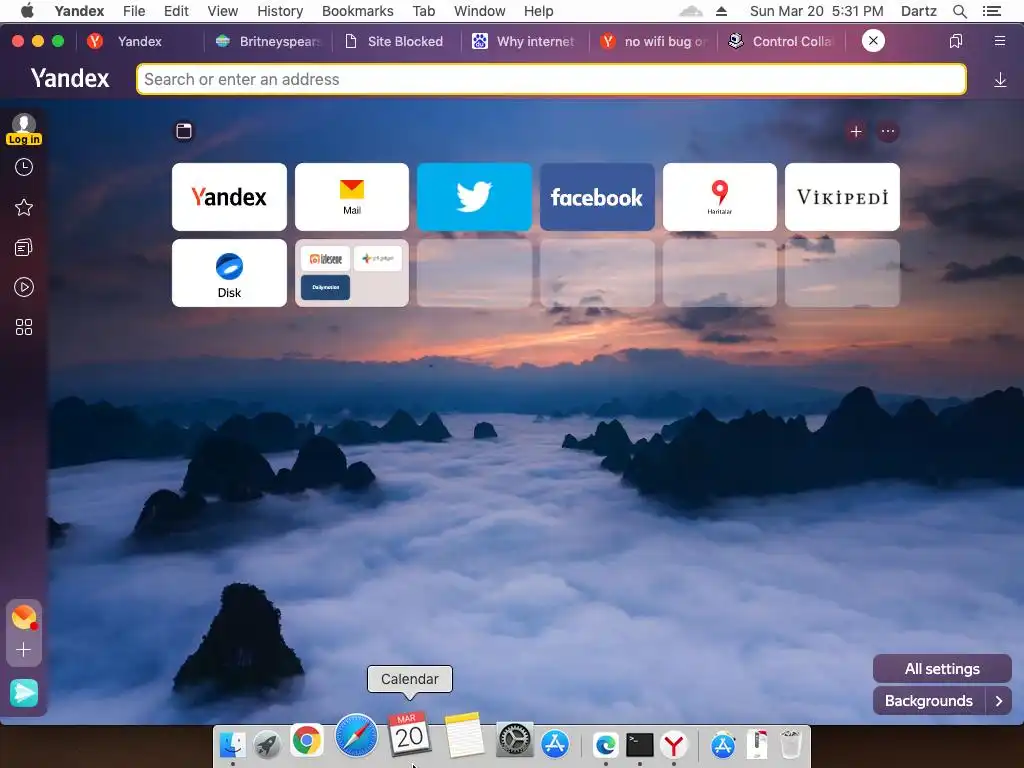The height and width of the screenshot is (768, 1024).
Task: Open the Help menu
Action: tap(539, 11)
